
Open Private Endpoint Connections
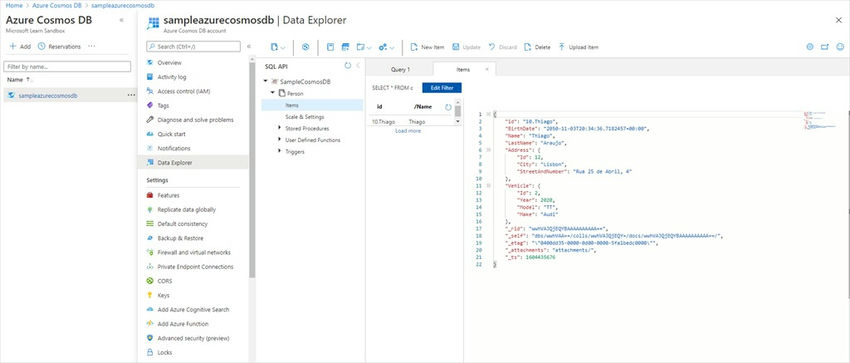(195, 267)
